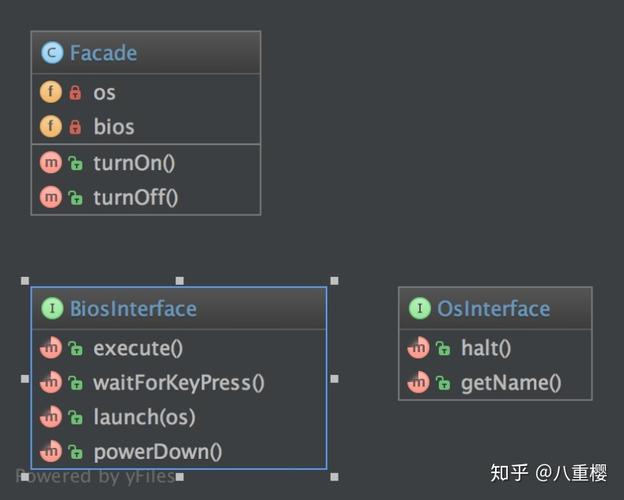624x500 pixels.
Task: Select the launch(os) method row
Action: click(x=179, y=417)
